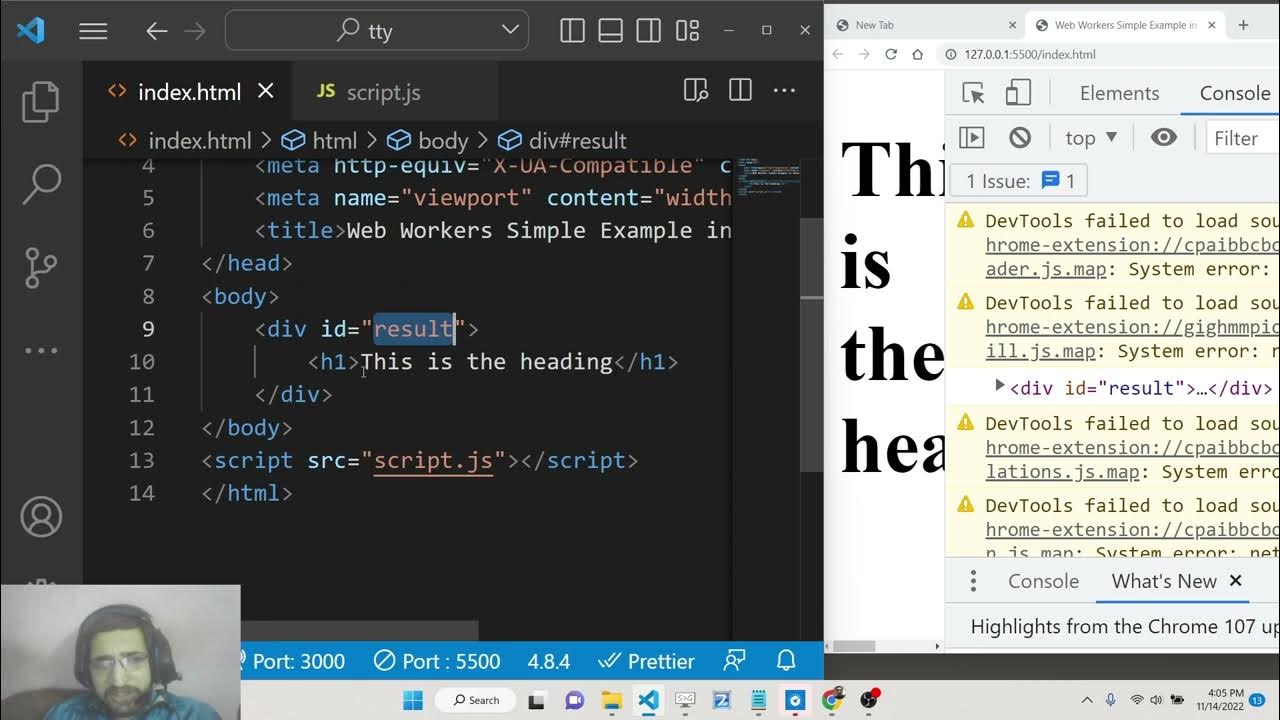This screenshot has width=1280, height=720.
Task: Open the Explorer view in activity bar
Action: 41,101
